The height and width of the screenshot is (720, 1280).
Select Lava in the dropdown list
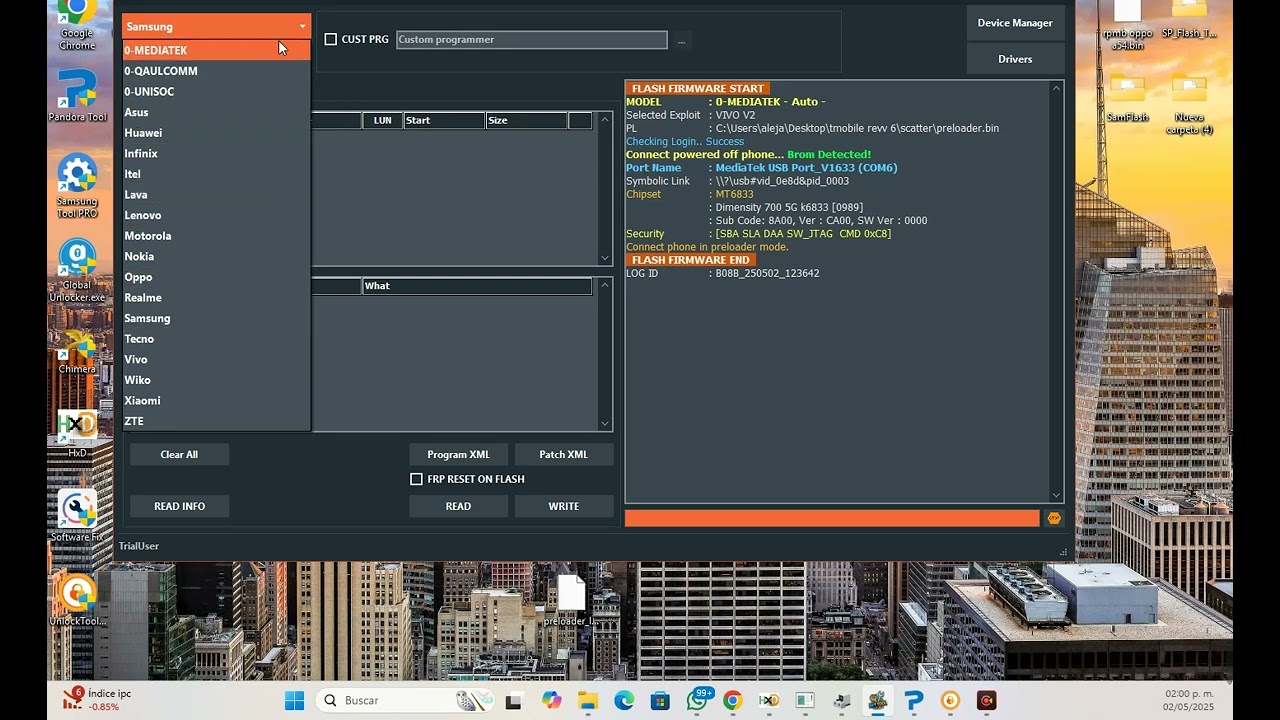[x=216, y=195]
